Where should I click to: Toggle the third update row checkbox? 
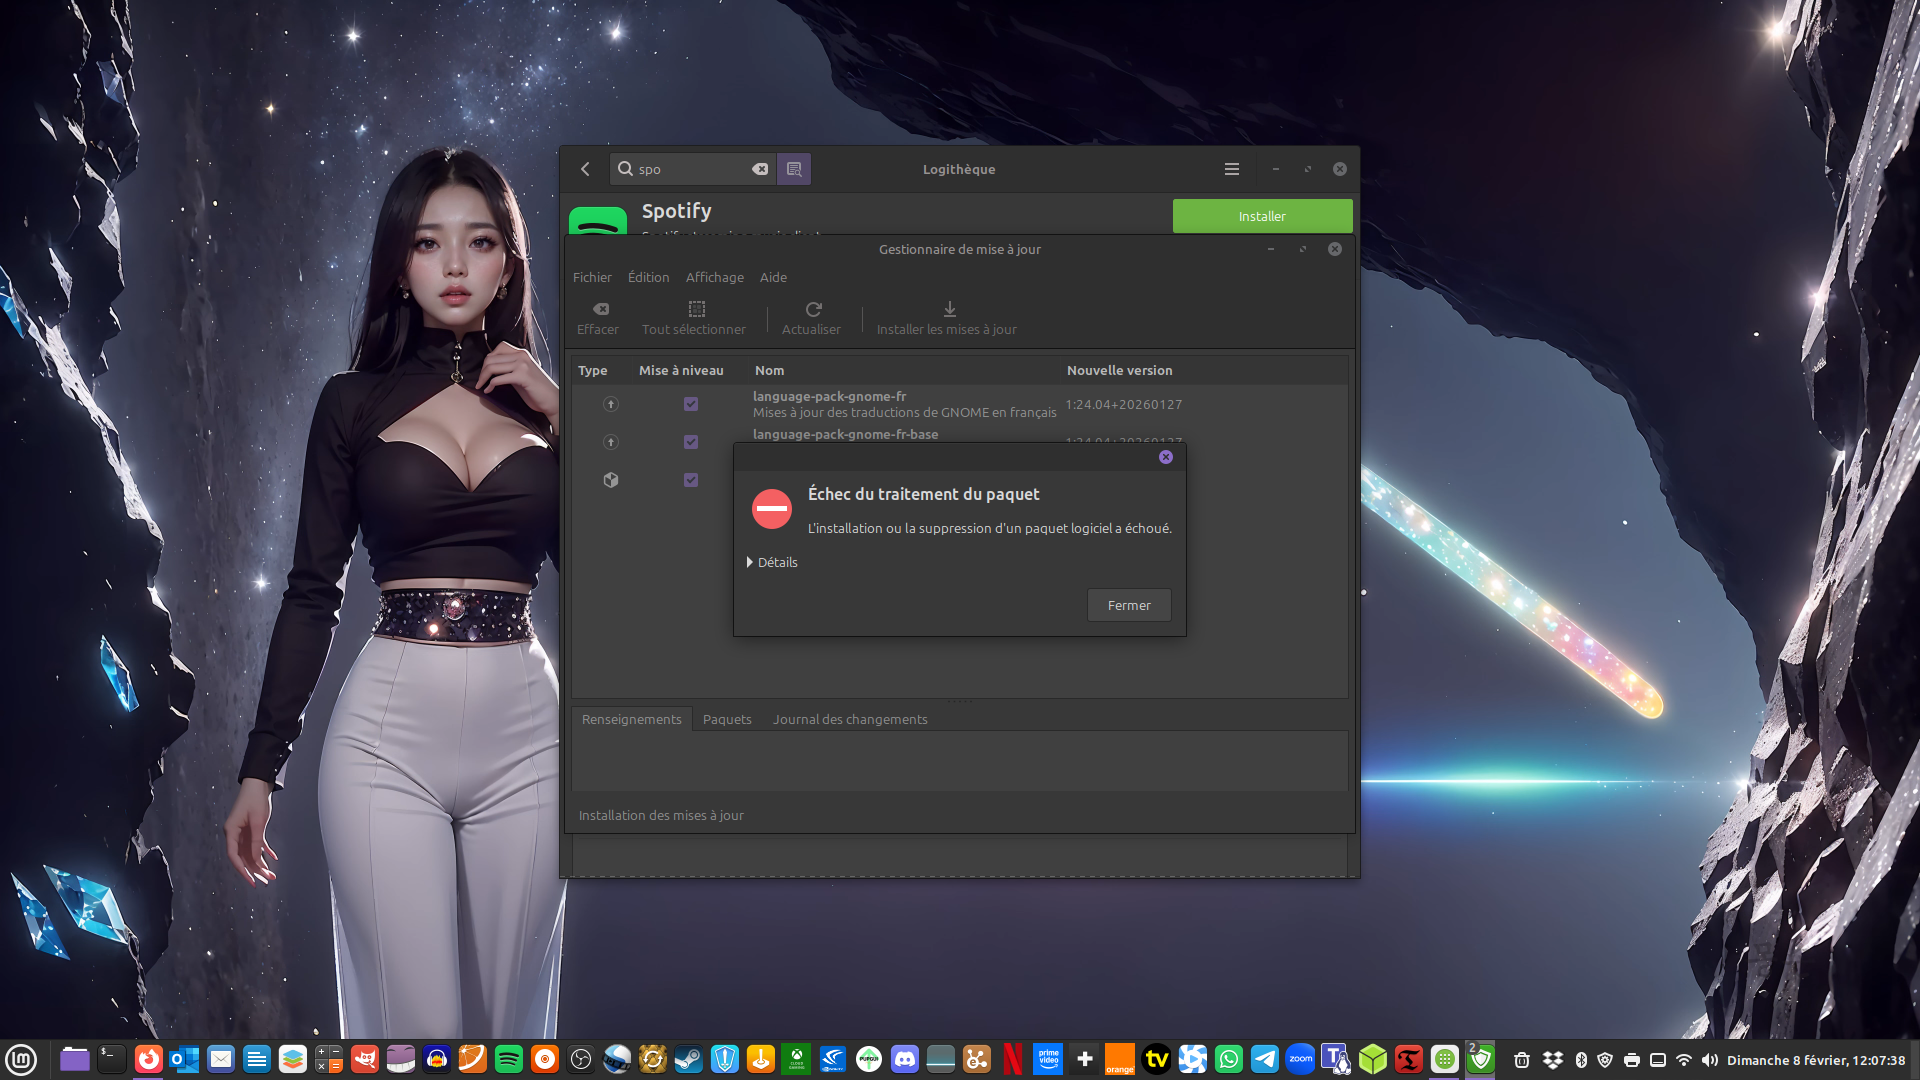tap(691, 480)
